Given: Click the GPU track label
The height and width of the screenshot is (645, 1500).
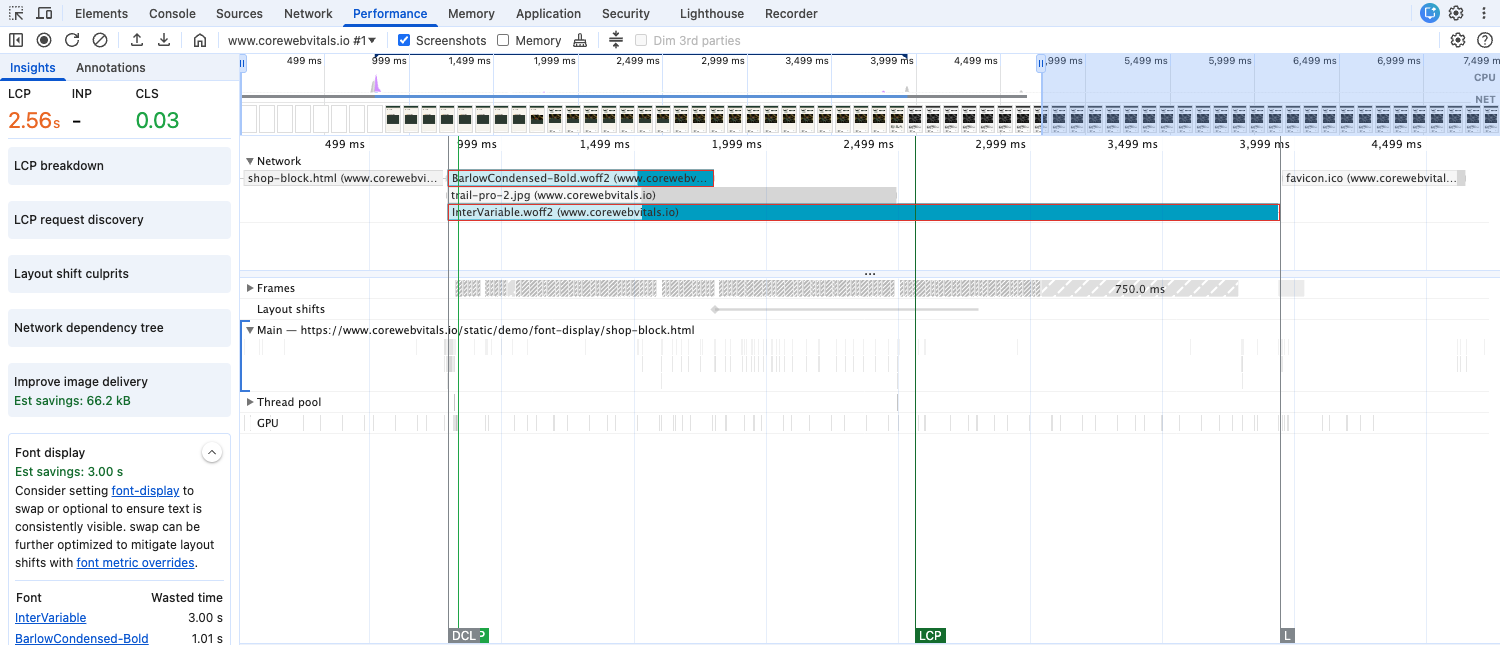Looking at the screenshot, I should (x=268, y=423).
